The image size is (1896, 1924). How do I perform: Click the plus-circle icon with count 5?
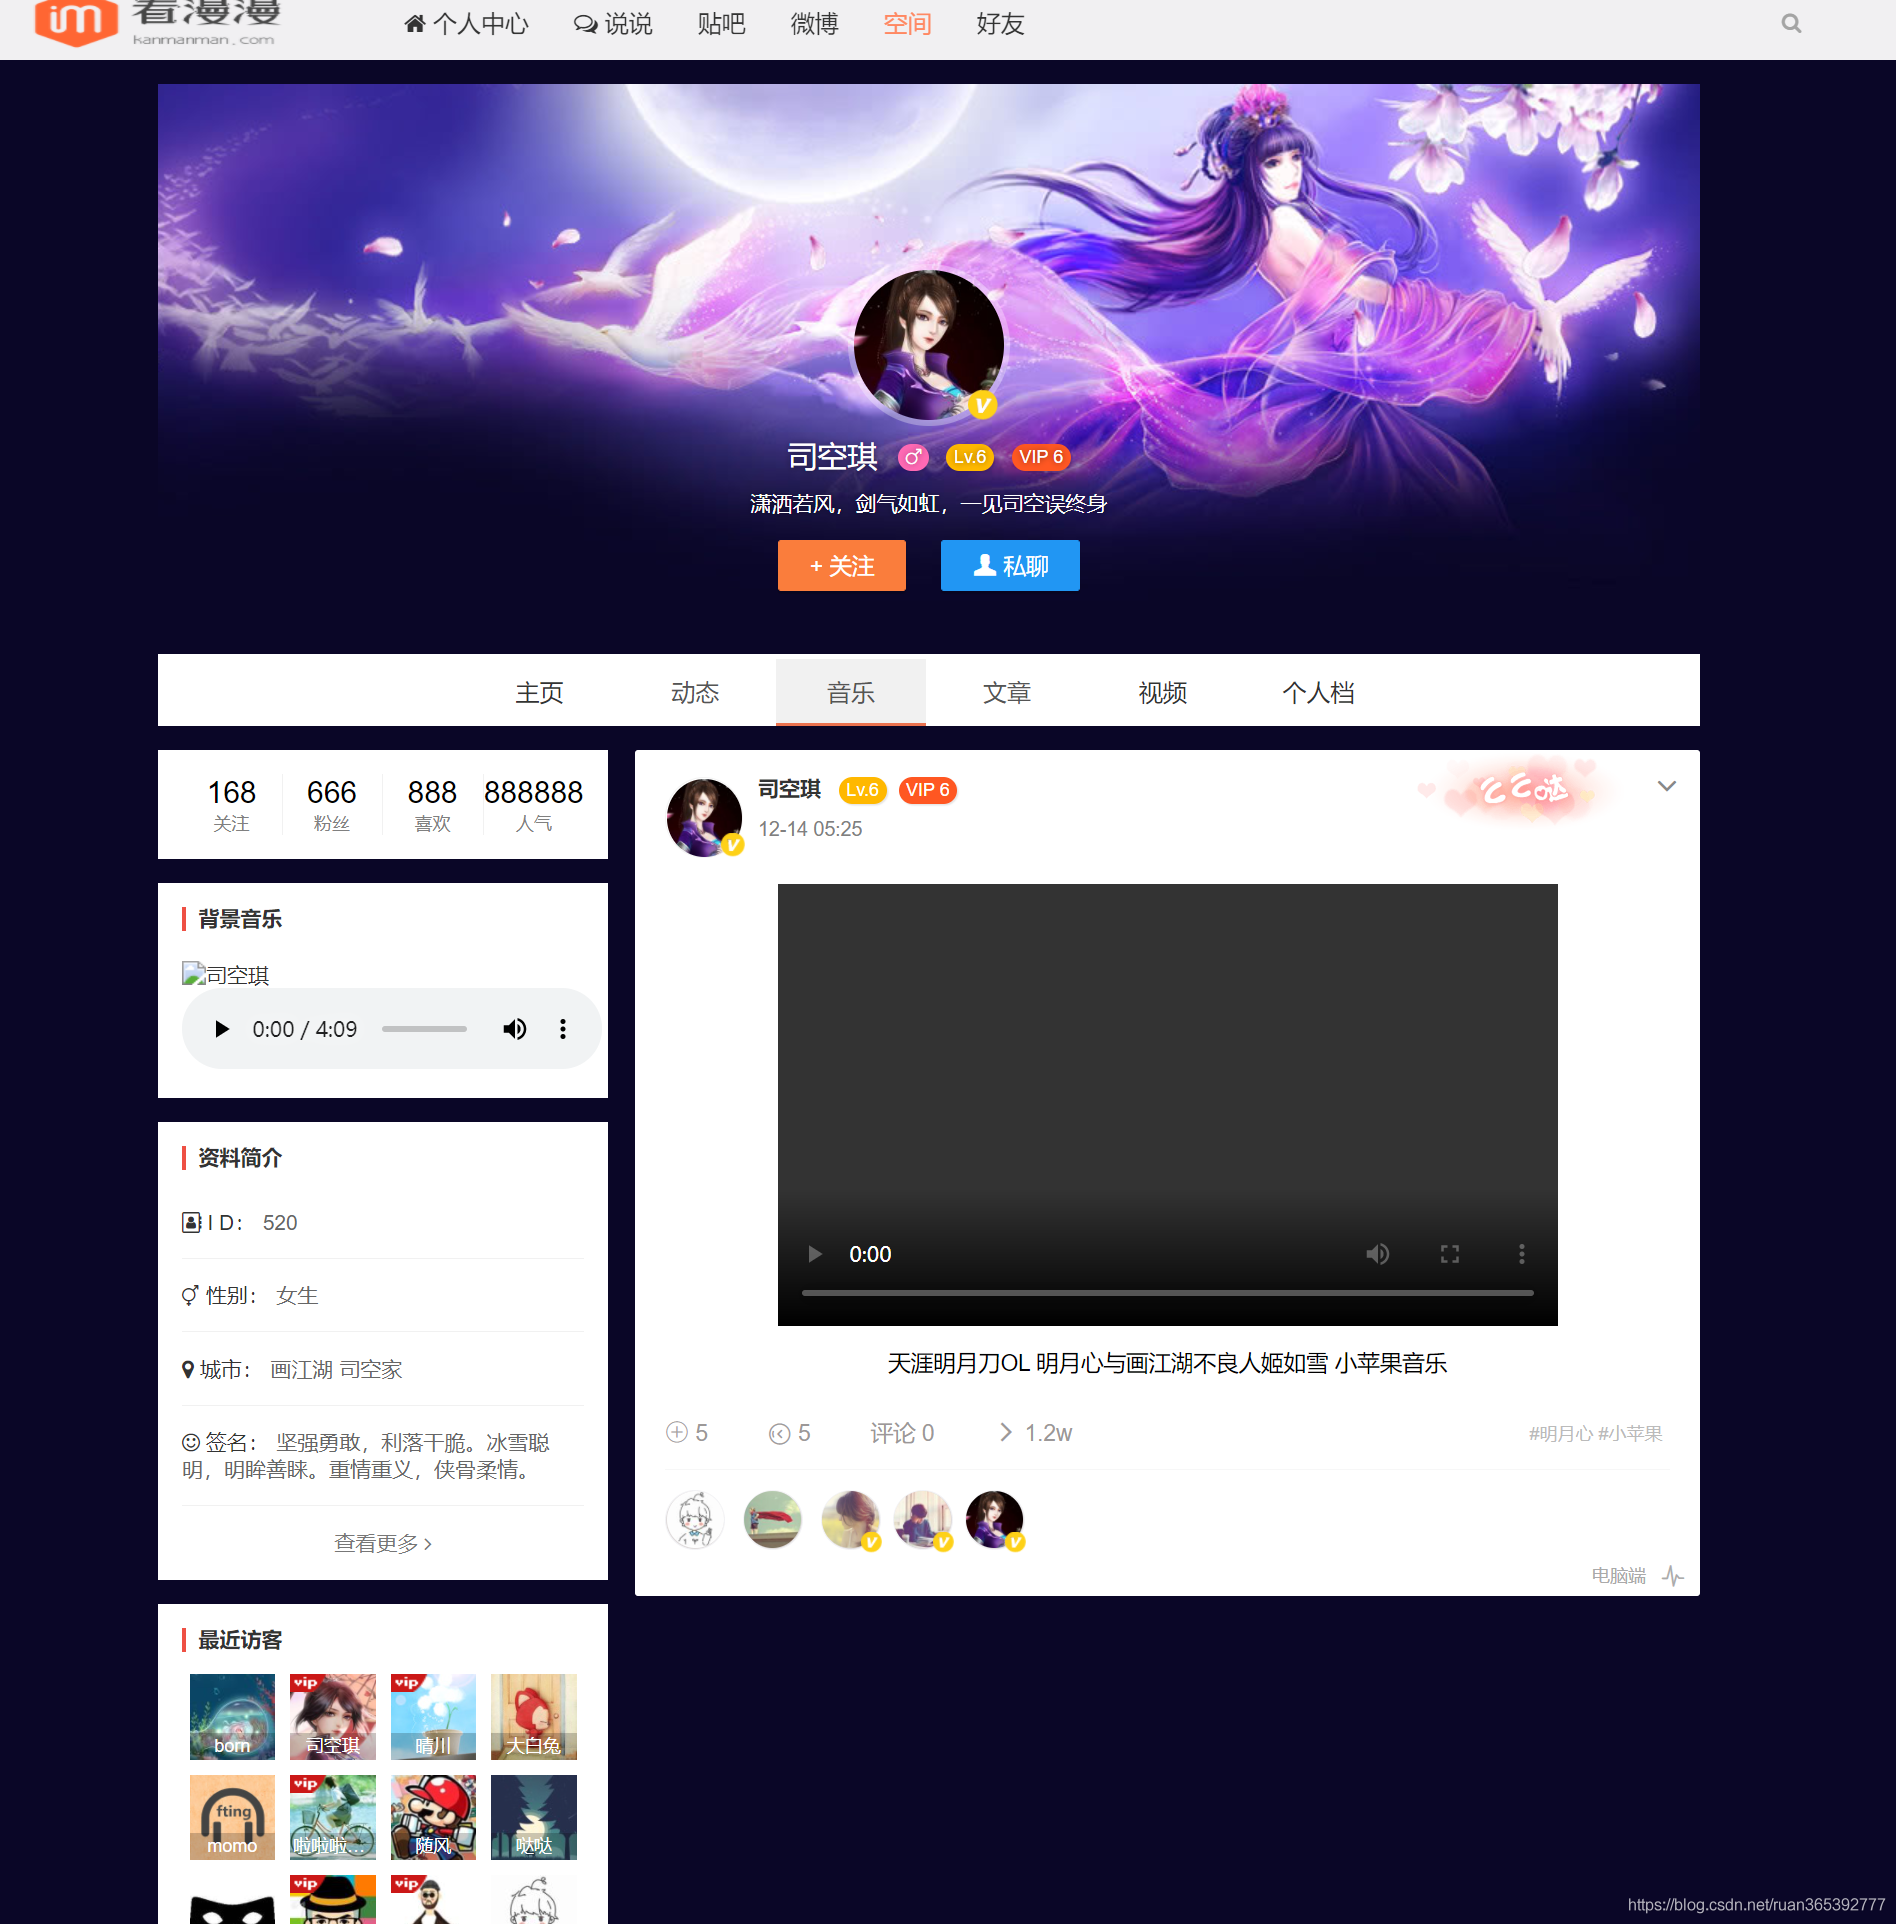(x=677, y=1432)
